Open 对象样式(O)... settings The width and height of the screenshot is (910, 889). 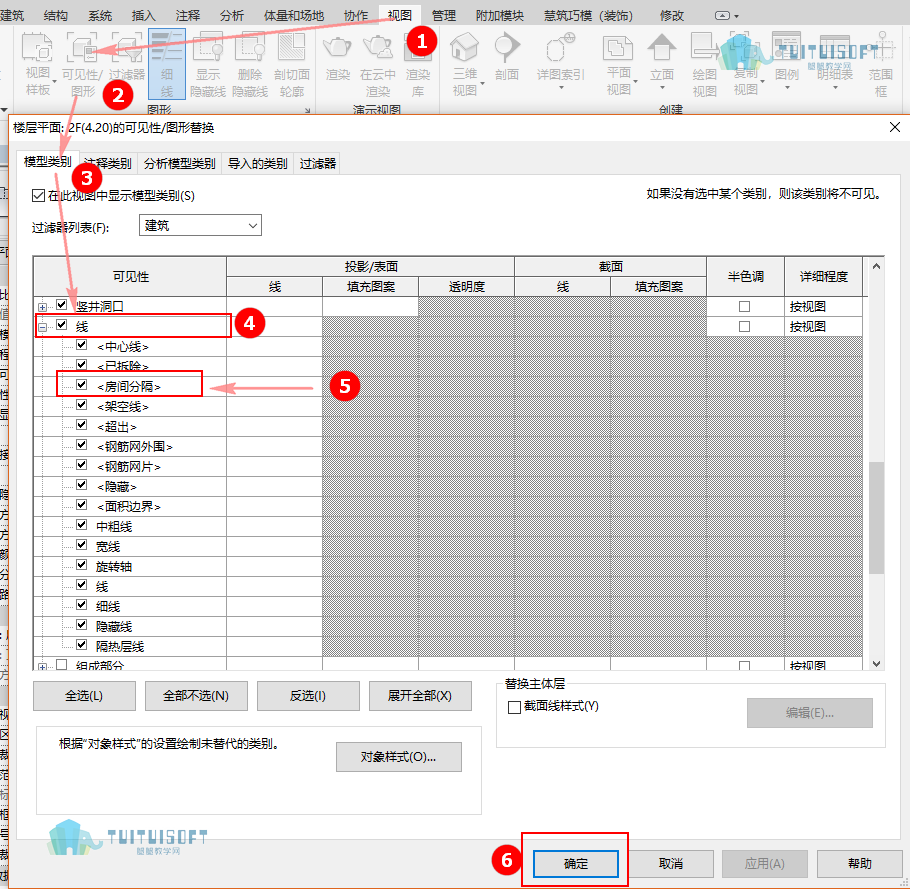pyautogui.click(x=399, y=757)
